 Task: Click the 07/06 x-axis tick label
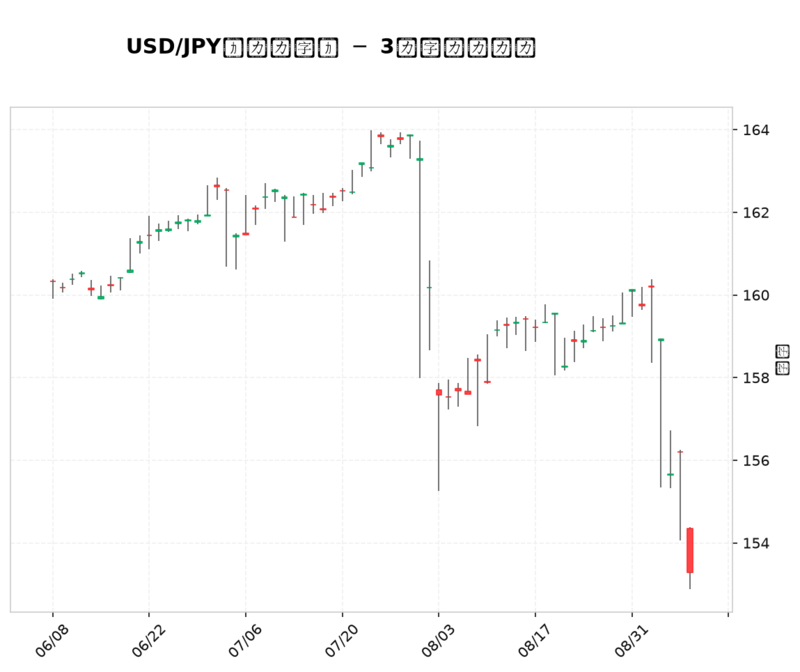tap(245, 640)
